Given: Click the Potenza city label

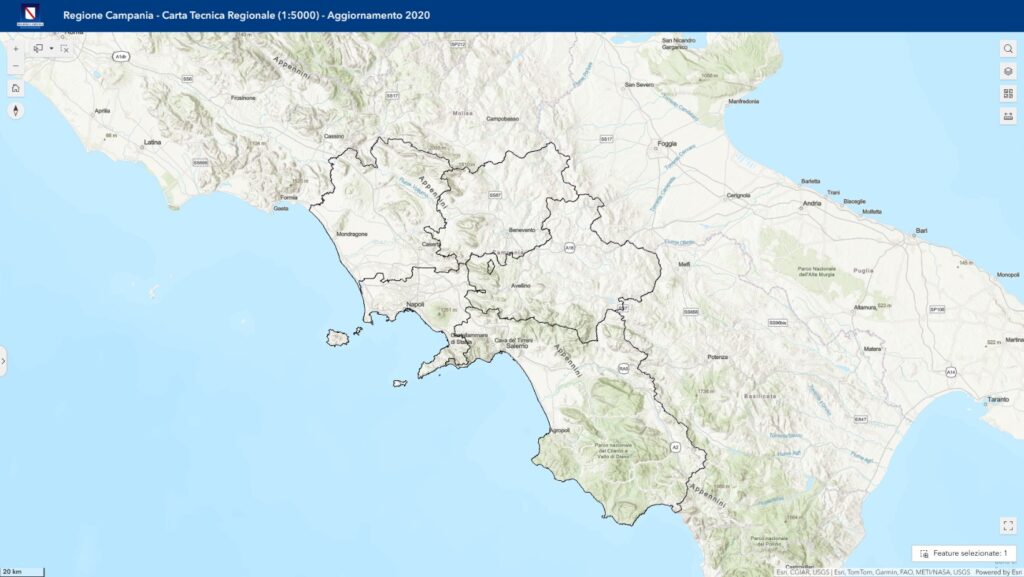Looking at the screenshot, I should point(718,357).
